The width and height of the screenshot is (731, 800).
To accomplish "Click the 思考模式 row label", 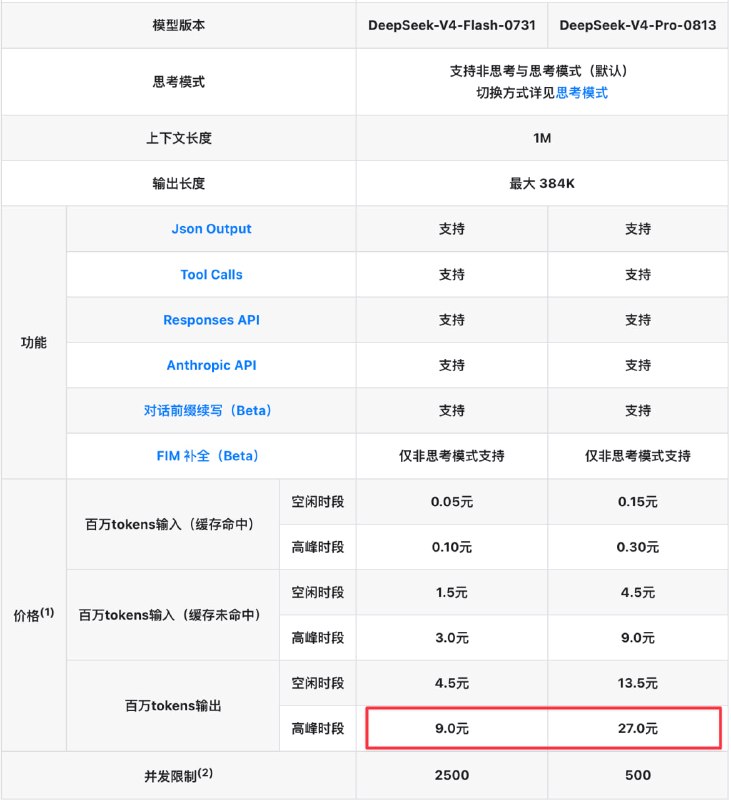I will coord(179,82).
